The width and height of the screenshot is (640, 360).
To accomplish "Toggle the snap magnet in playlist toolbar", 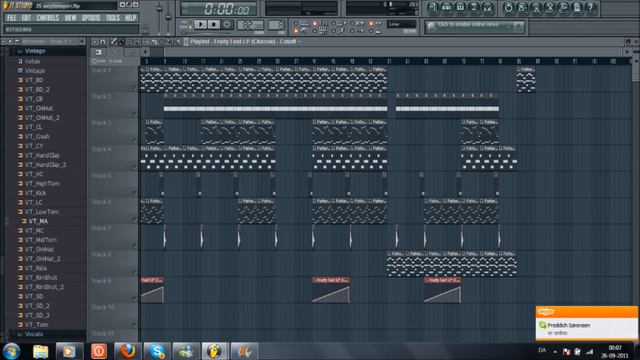I will pos(103,42).
